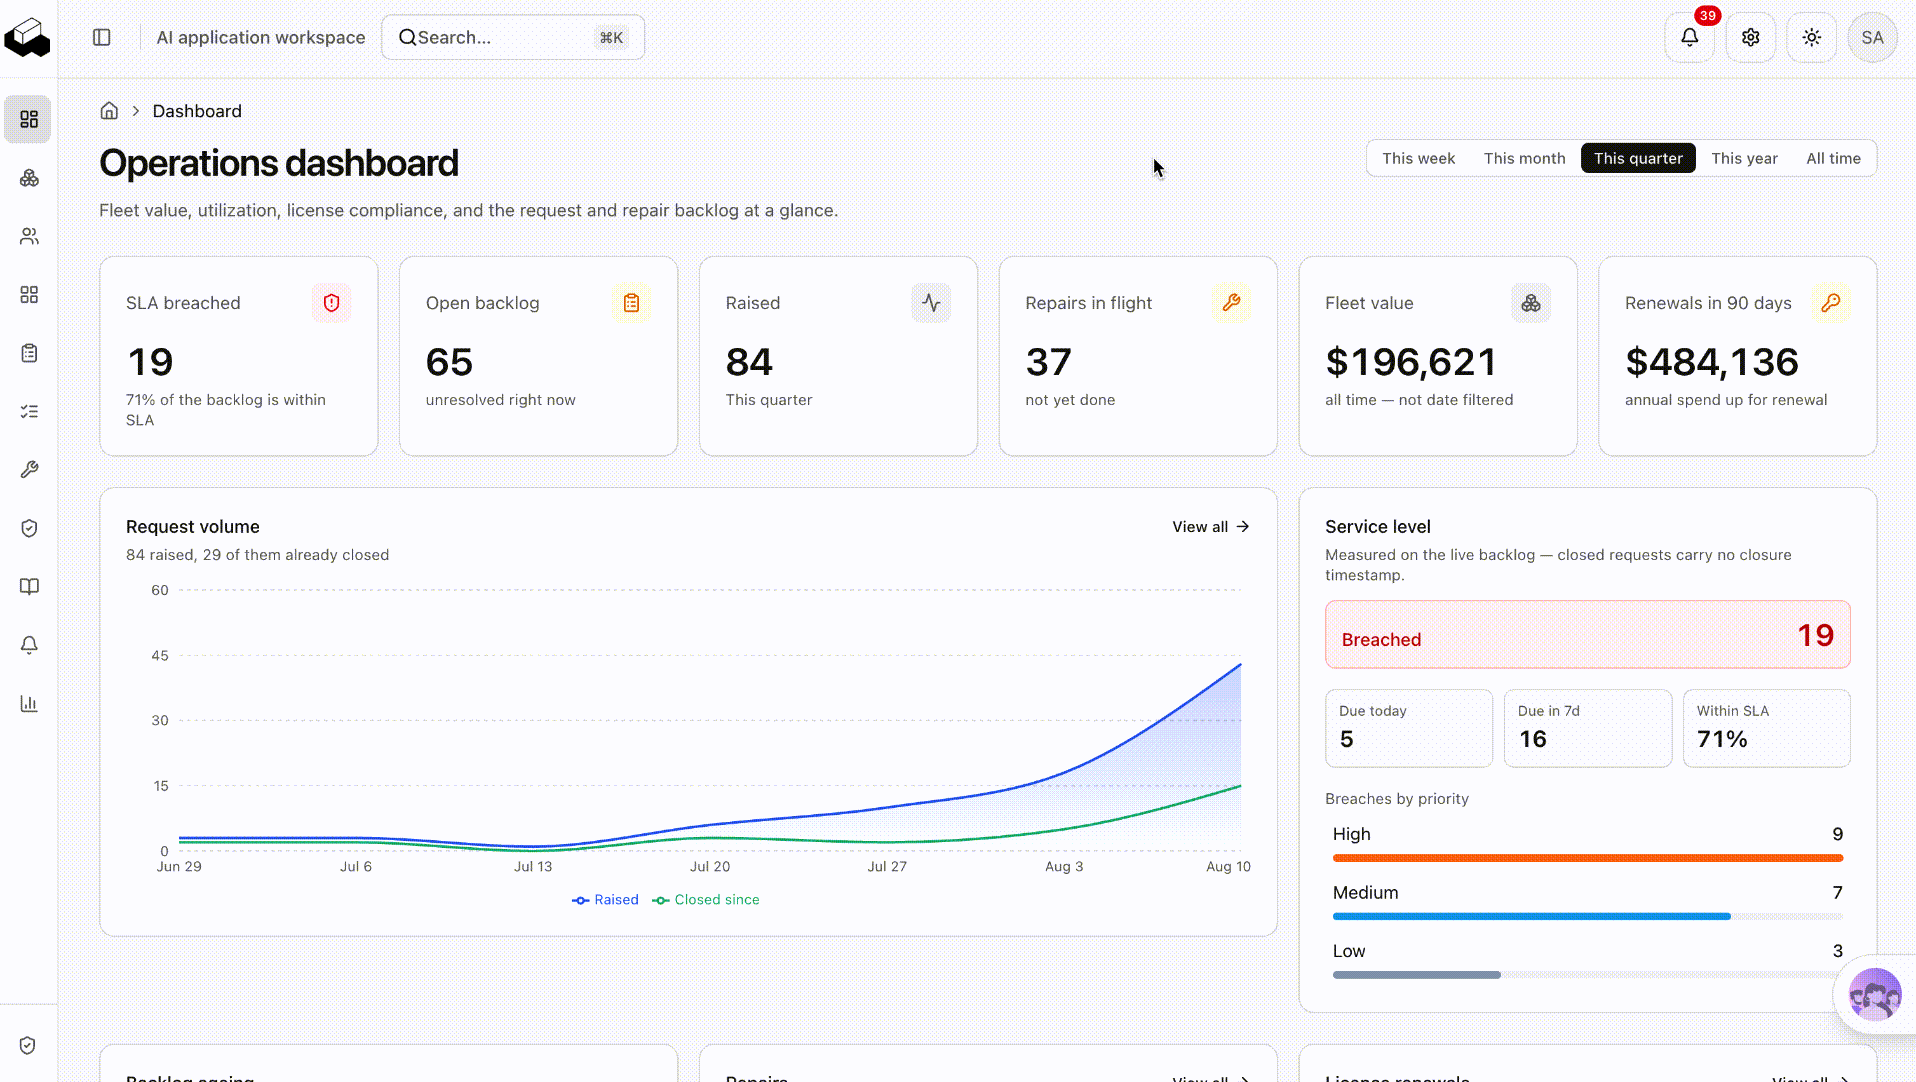Viewport: 1916px width, 1082px height.
Task: Toggle the Closed since legend series
Action: (706, 900)
